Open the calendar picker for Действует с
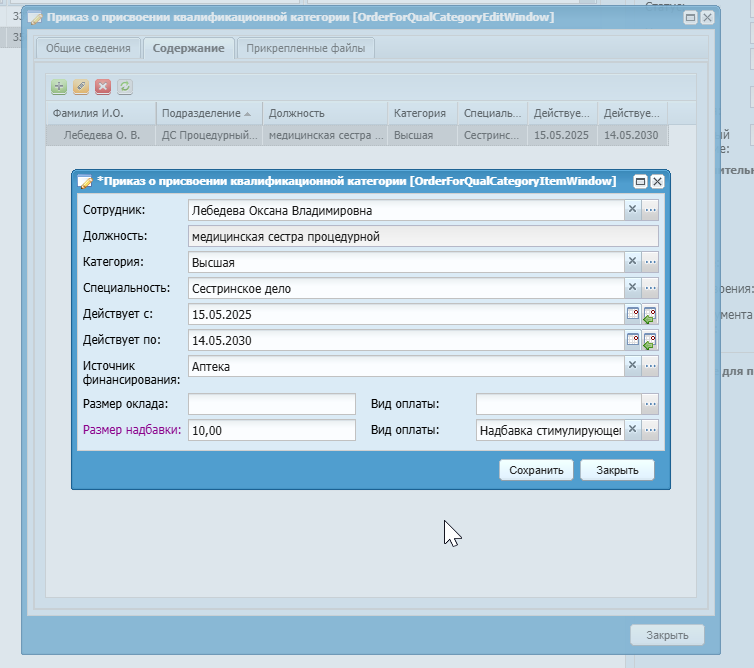The height and width of the screenshot is (668, 754). pyautogui.click(x=633, y=314)
